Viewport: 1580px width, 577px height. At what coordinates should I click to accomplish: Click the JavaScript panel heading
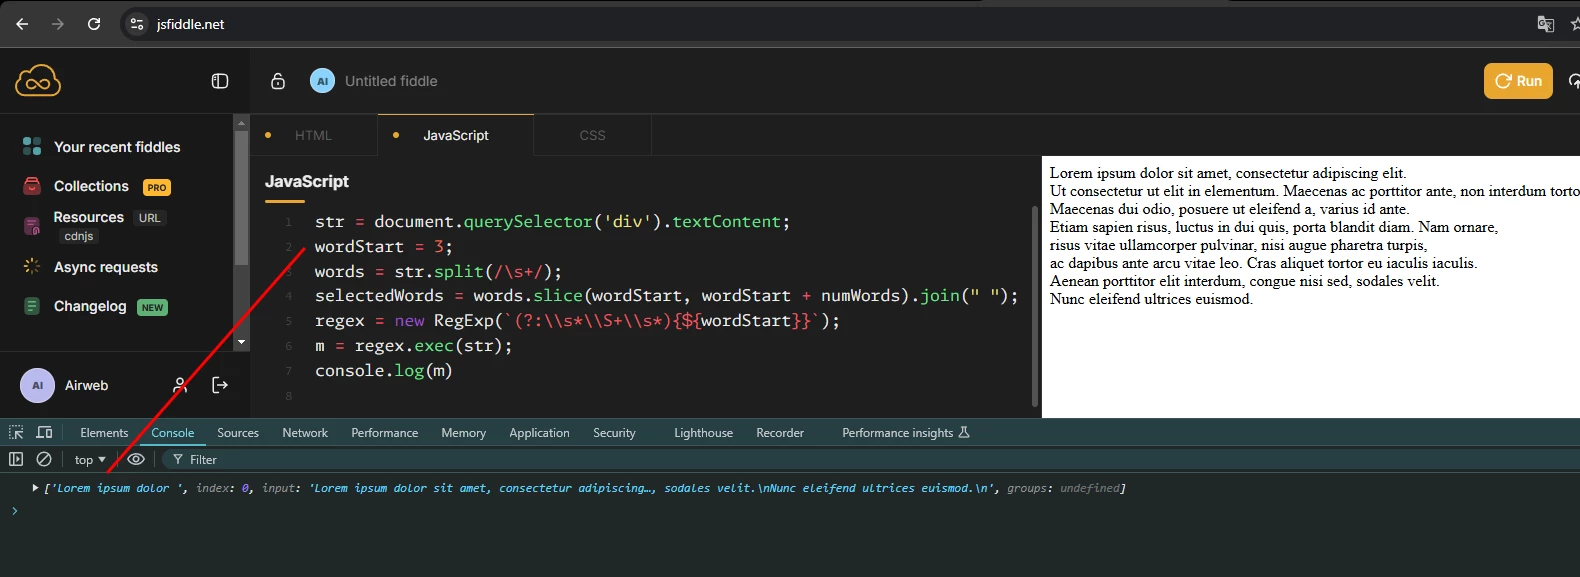pyautogui.click(x=307, y=181)
